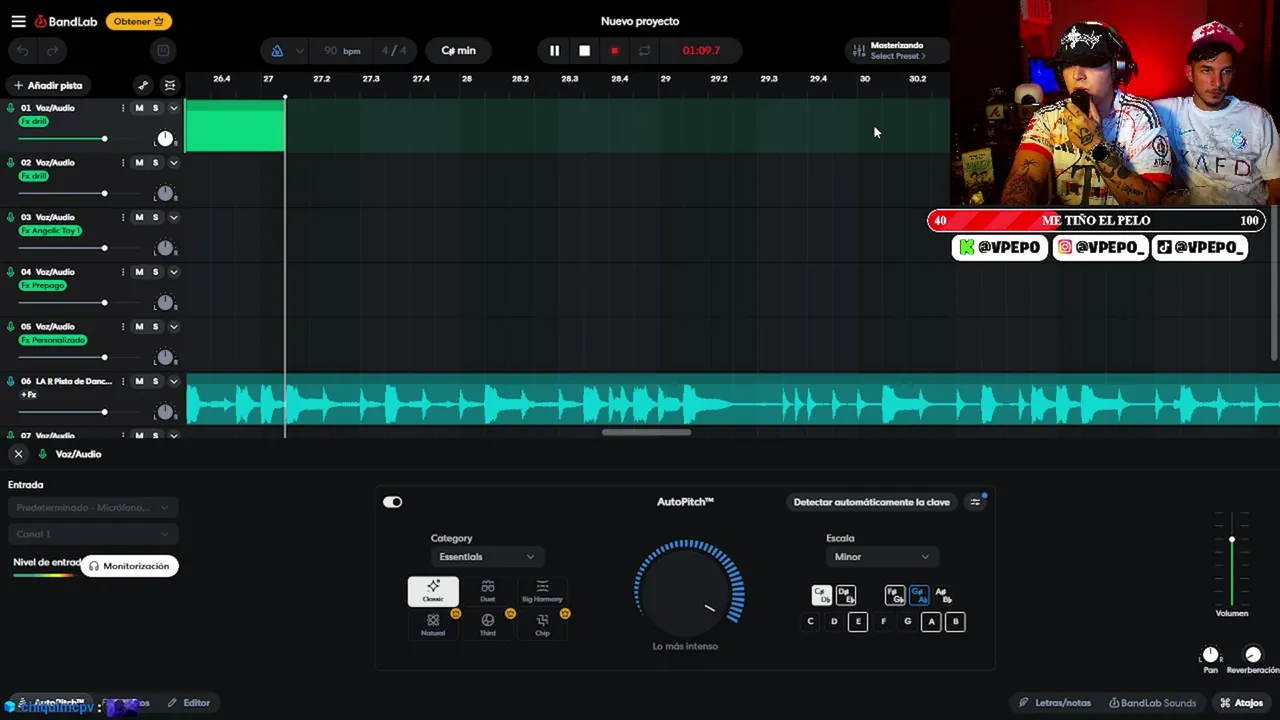Screen dimensions: 1280x720
Task: Mute track 01 Voz/Audio
Action: (139, 108)
